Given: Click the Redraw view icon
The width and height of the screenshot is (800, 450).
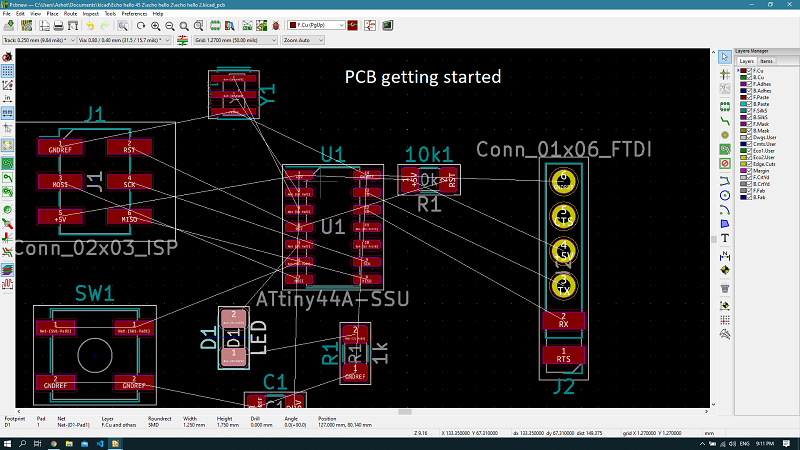Looking at the screenshot, I should tap(141, 26).
